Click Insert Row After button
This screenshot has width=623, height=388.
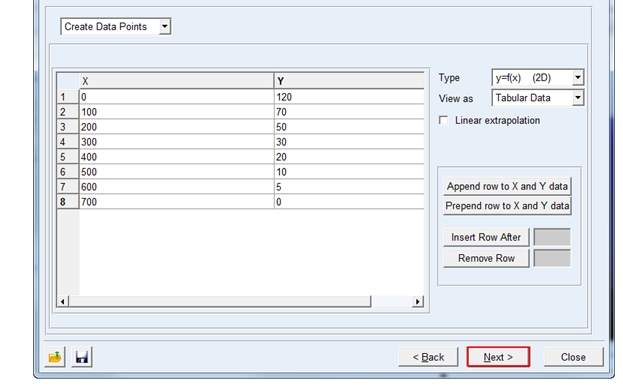tap(486, 237)
